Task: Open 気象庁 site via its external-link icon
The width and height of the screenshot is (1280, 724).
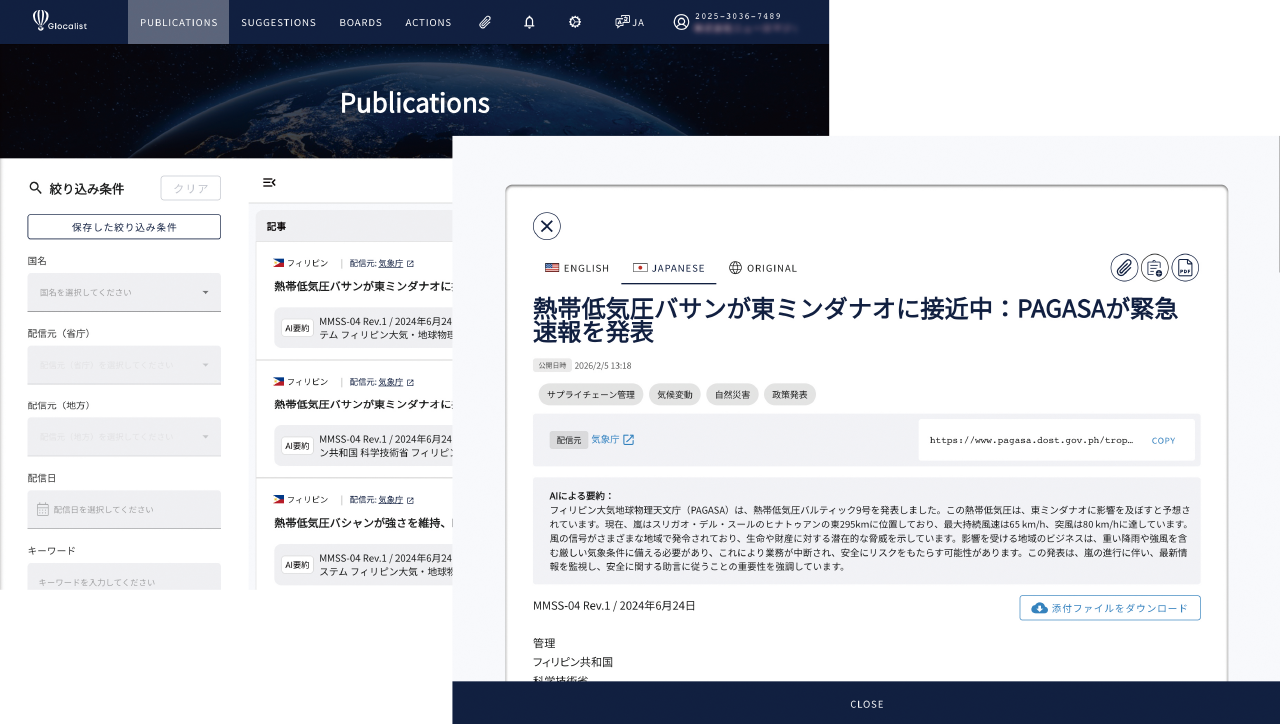Action: pos(628,439)
